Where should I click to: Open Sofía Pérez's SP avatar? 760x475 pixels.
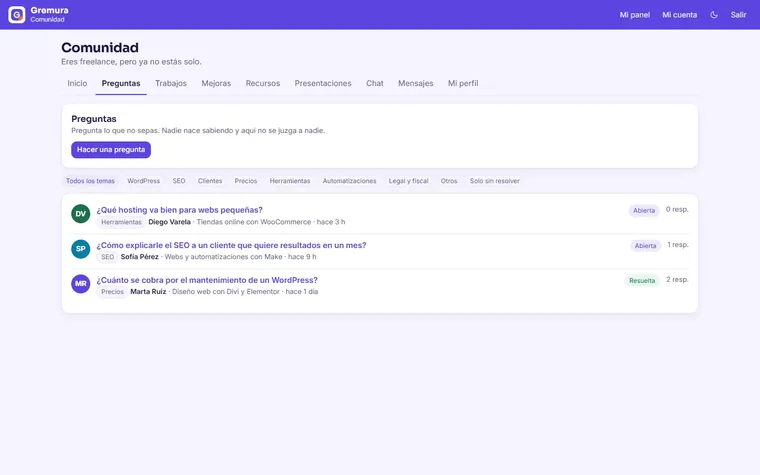(x=80, y=249)
